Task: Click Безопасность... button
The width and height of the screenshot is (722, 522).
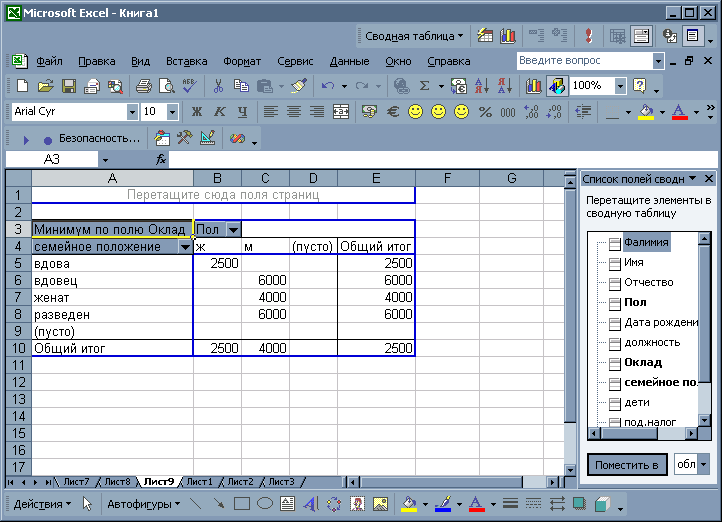Action: [x=99, y=138]
